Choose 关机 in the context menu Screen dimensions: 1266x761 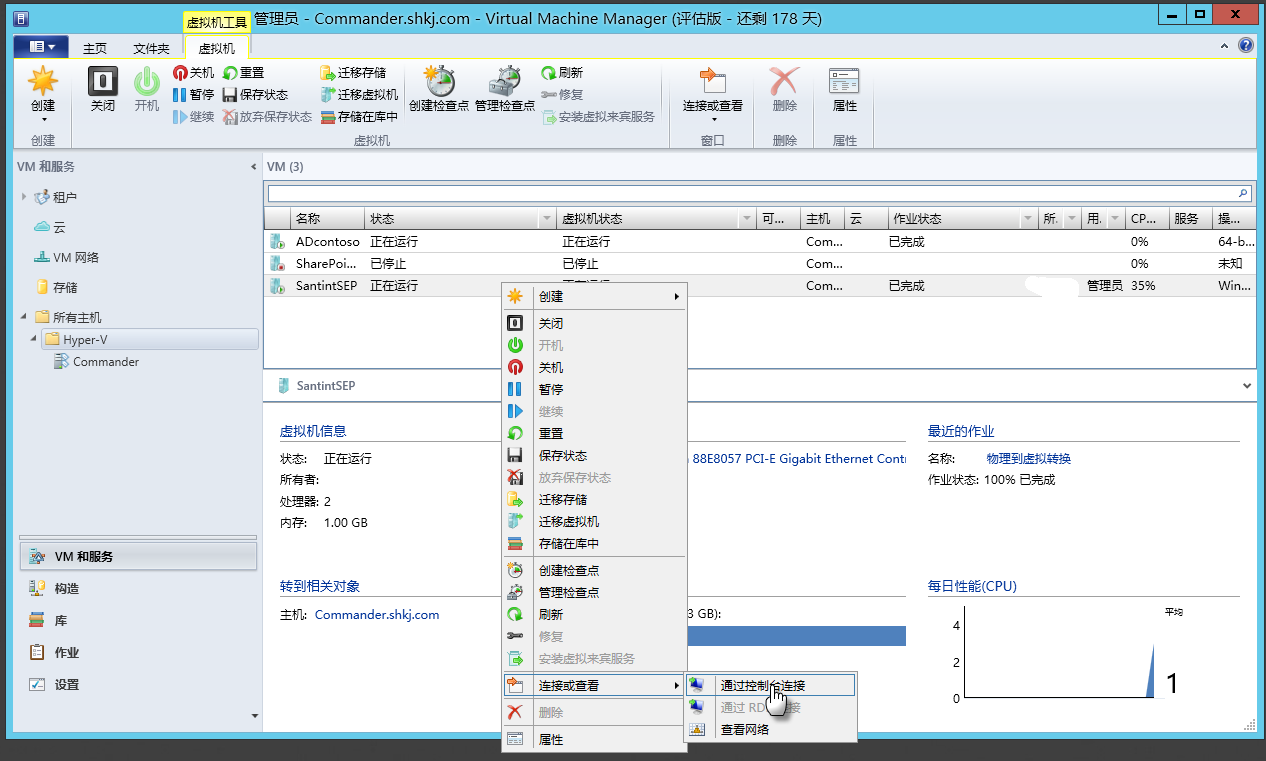(594, 367)
